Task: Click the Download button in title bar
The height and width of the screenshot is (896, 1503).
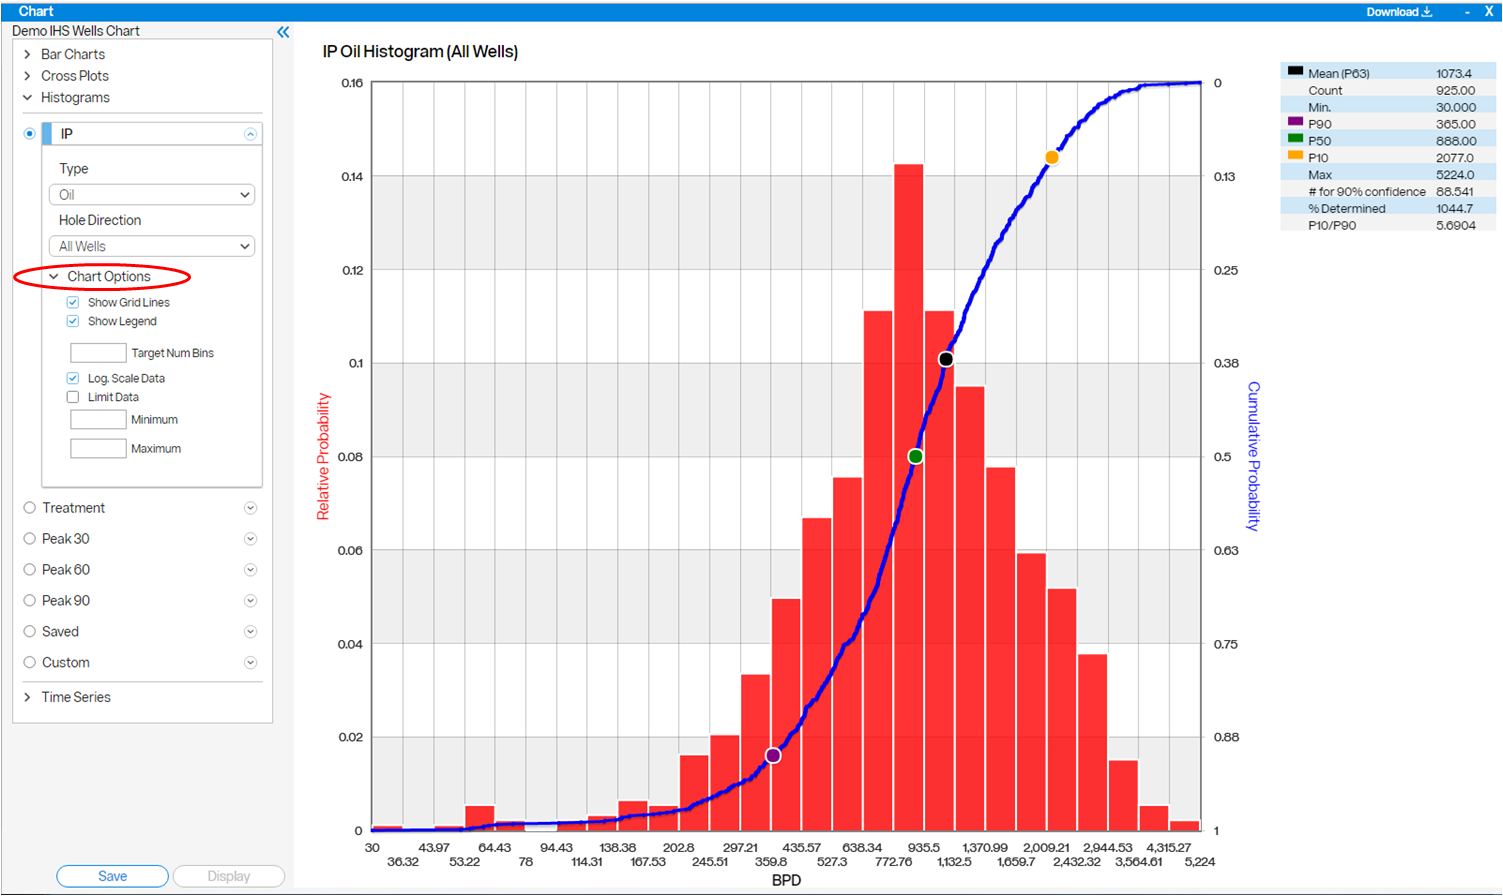Action: [x=1399, y=12]
